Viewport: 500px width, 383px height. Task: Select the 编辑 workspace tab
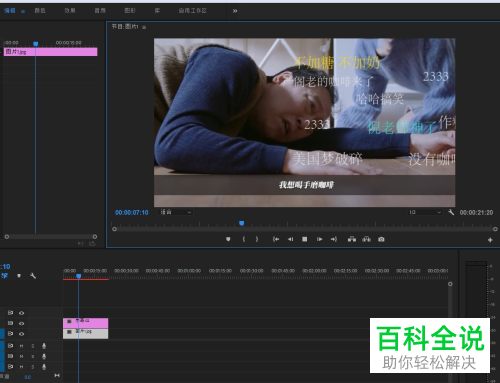click(x=10, y=11)
